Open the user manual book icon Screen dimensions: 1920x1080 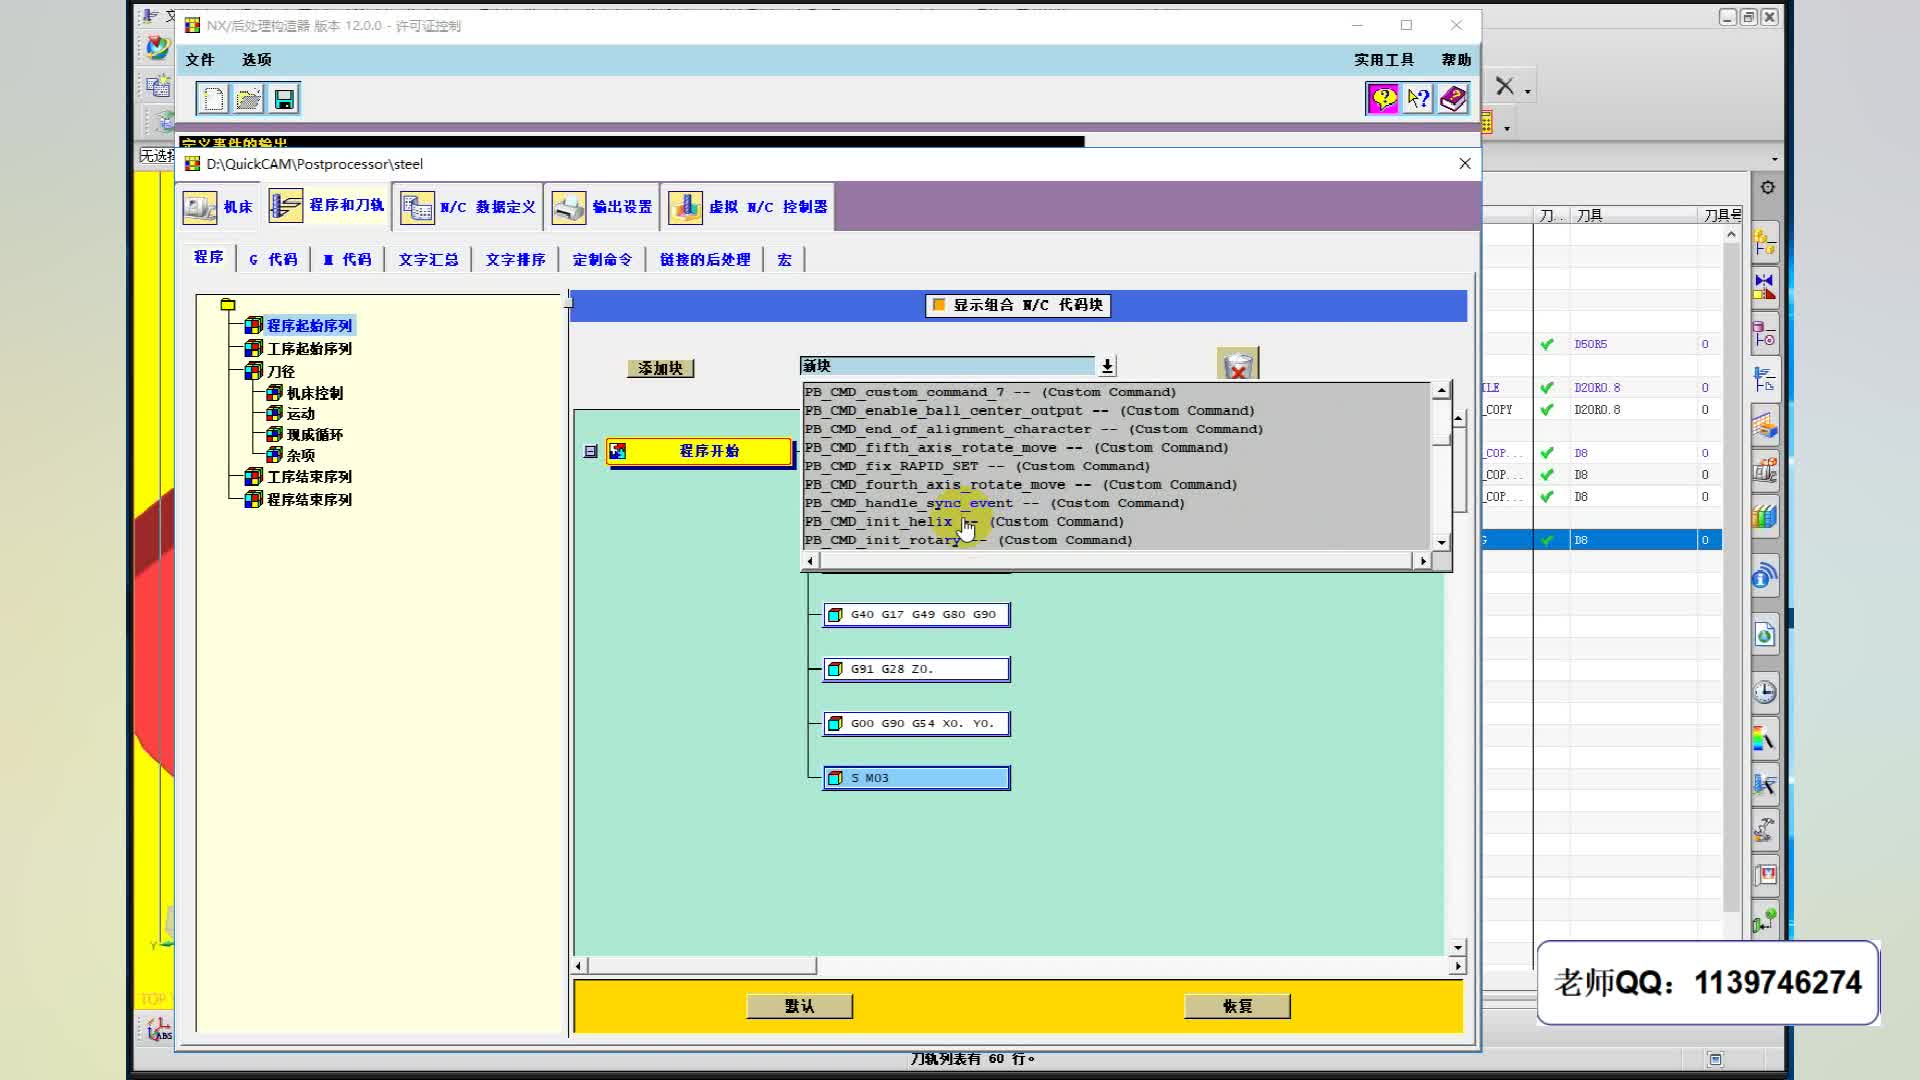pos(1453,98)
